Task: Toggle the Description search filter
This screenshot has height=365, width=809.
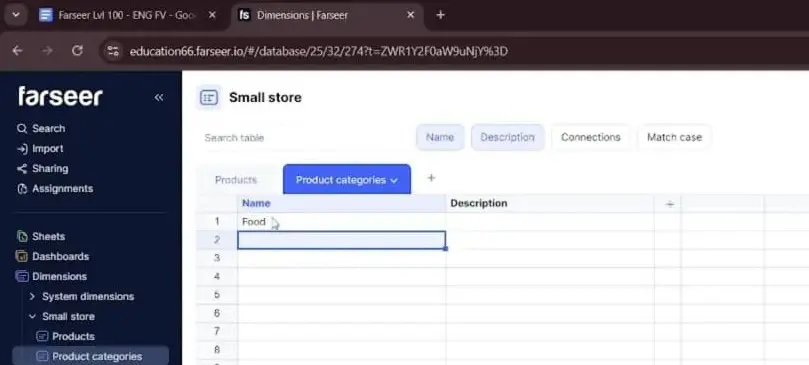Action: tap(507, 137)
